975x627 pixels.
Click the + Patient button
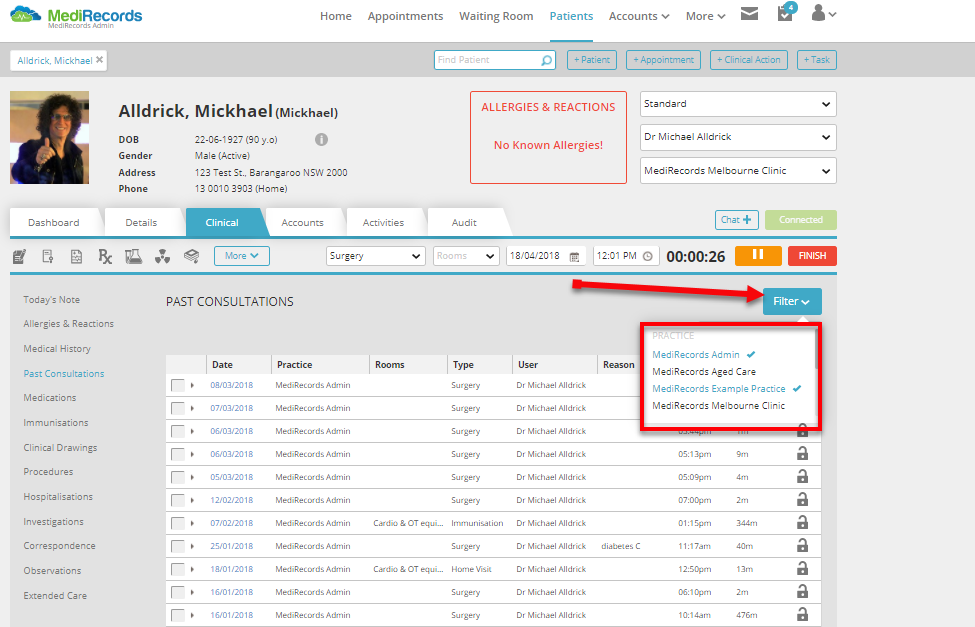click(x=592, y=60)
